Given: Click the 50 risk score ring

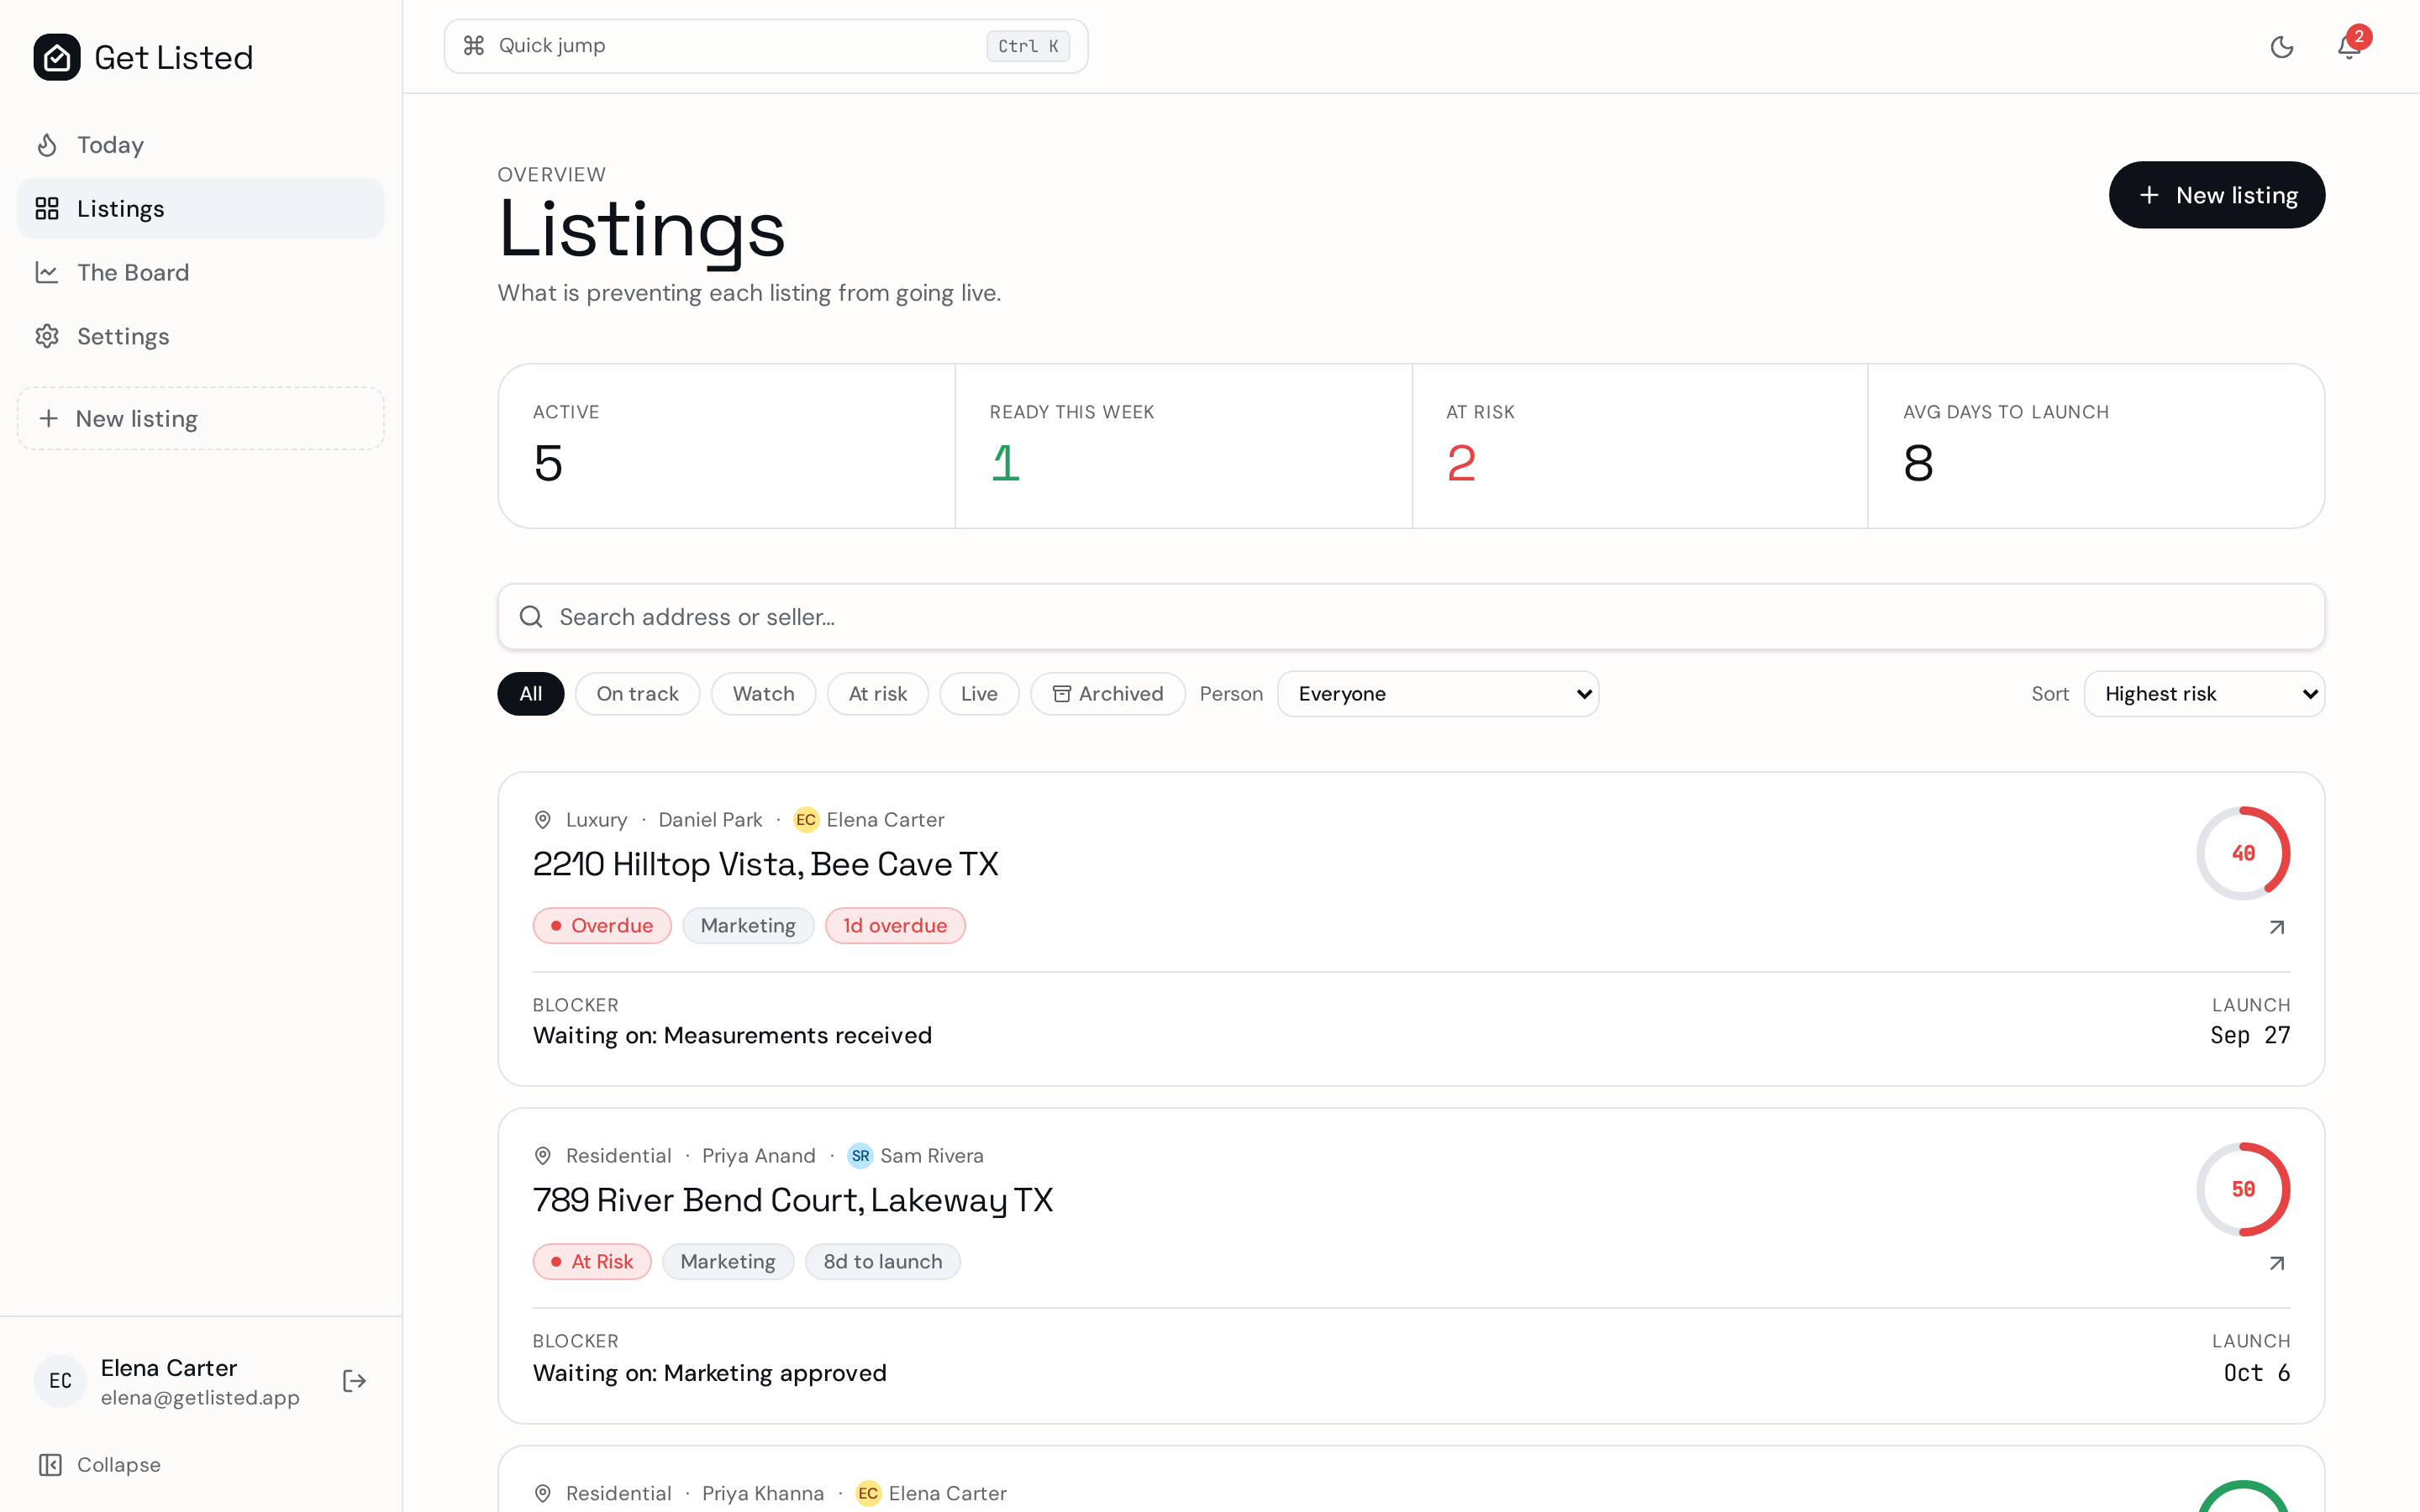Looking at the screenshot, I should 2243,1189.
